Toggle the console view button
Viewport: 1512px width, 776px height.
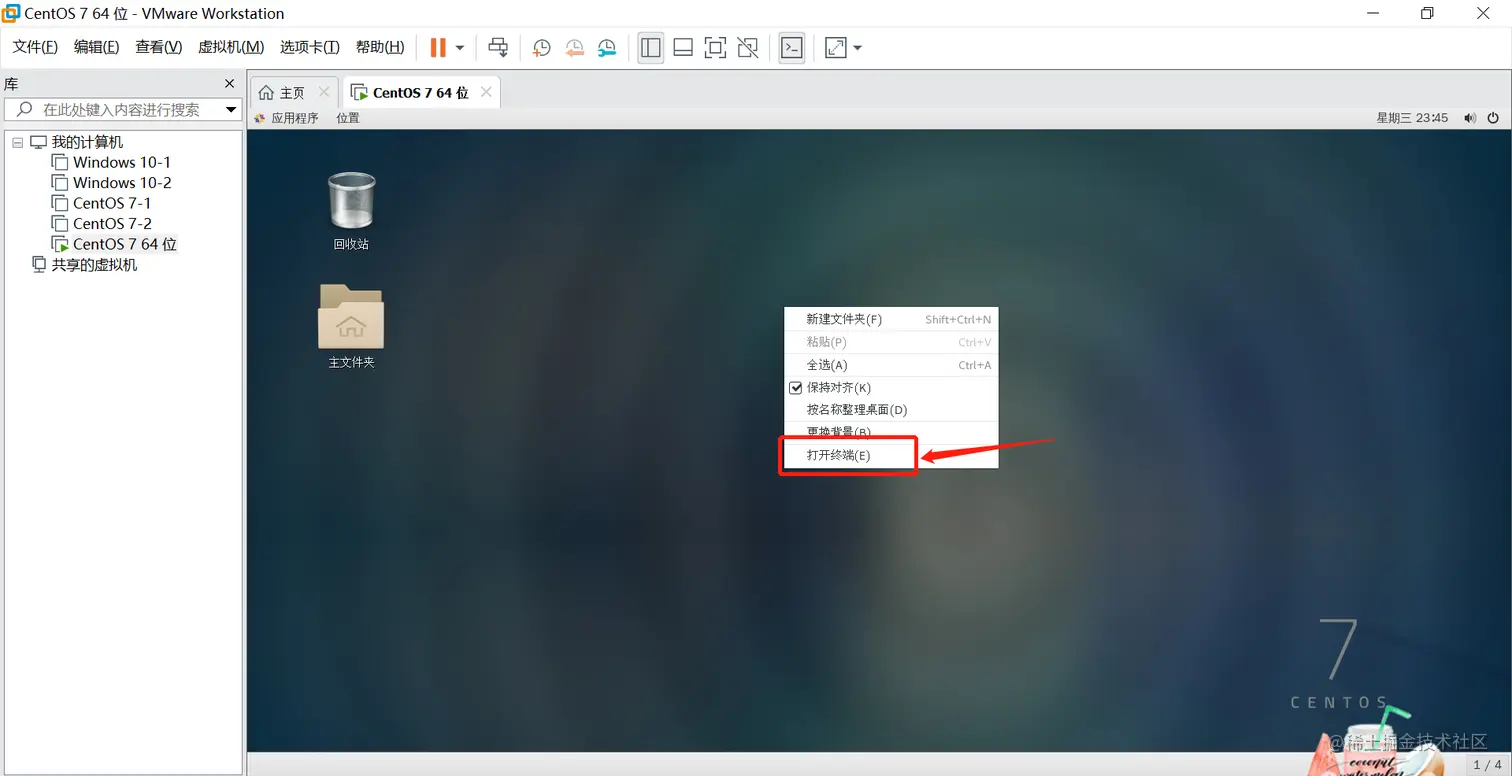pos(792,47)
